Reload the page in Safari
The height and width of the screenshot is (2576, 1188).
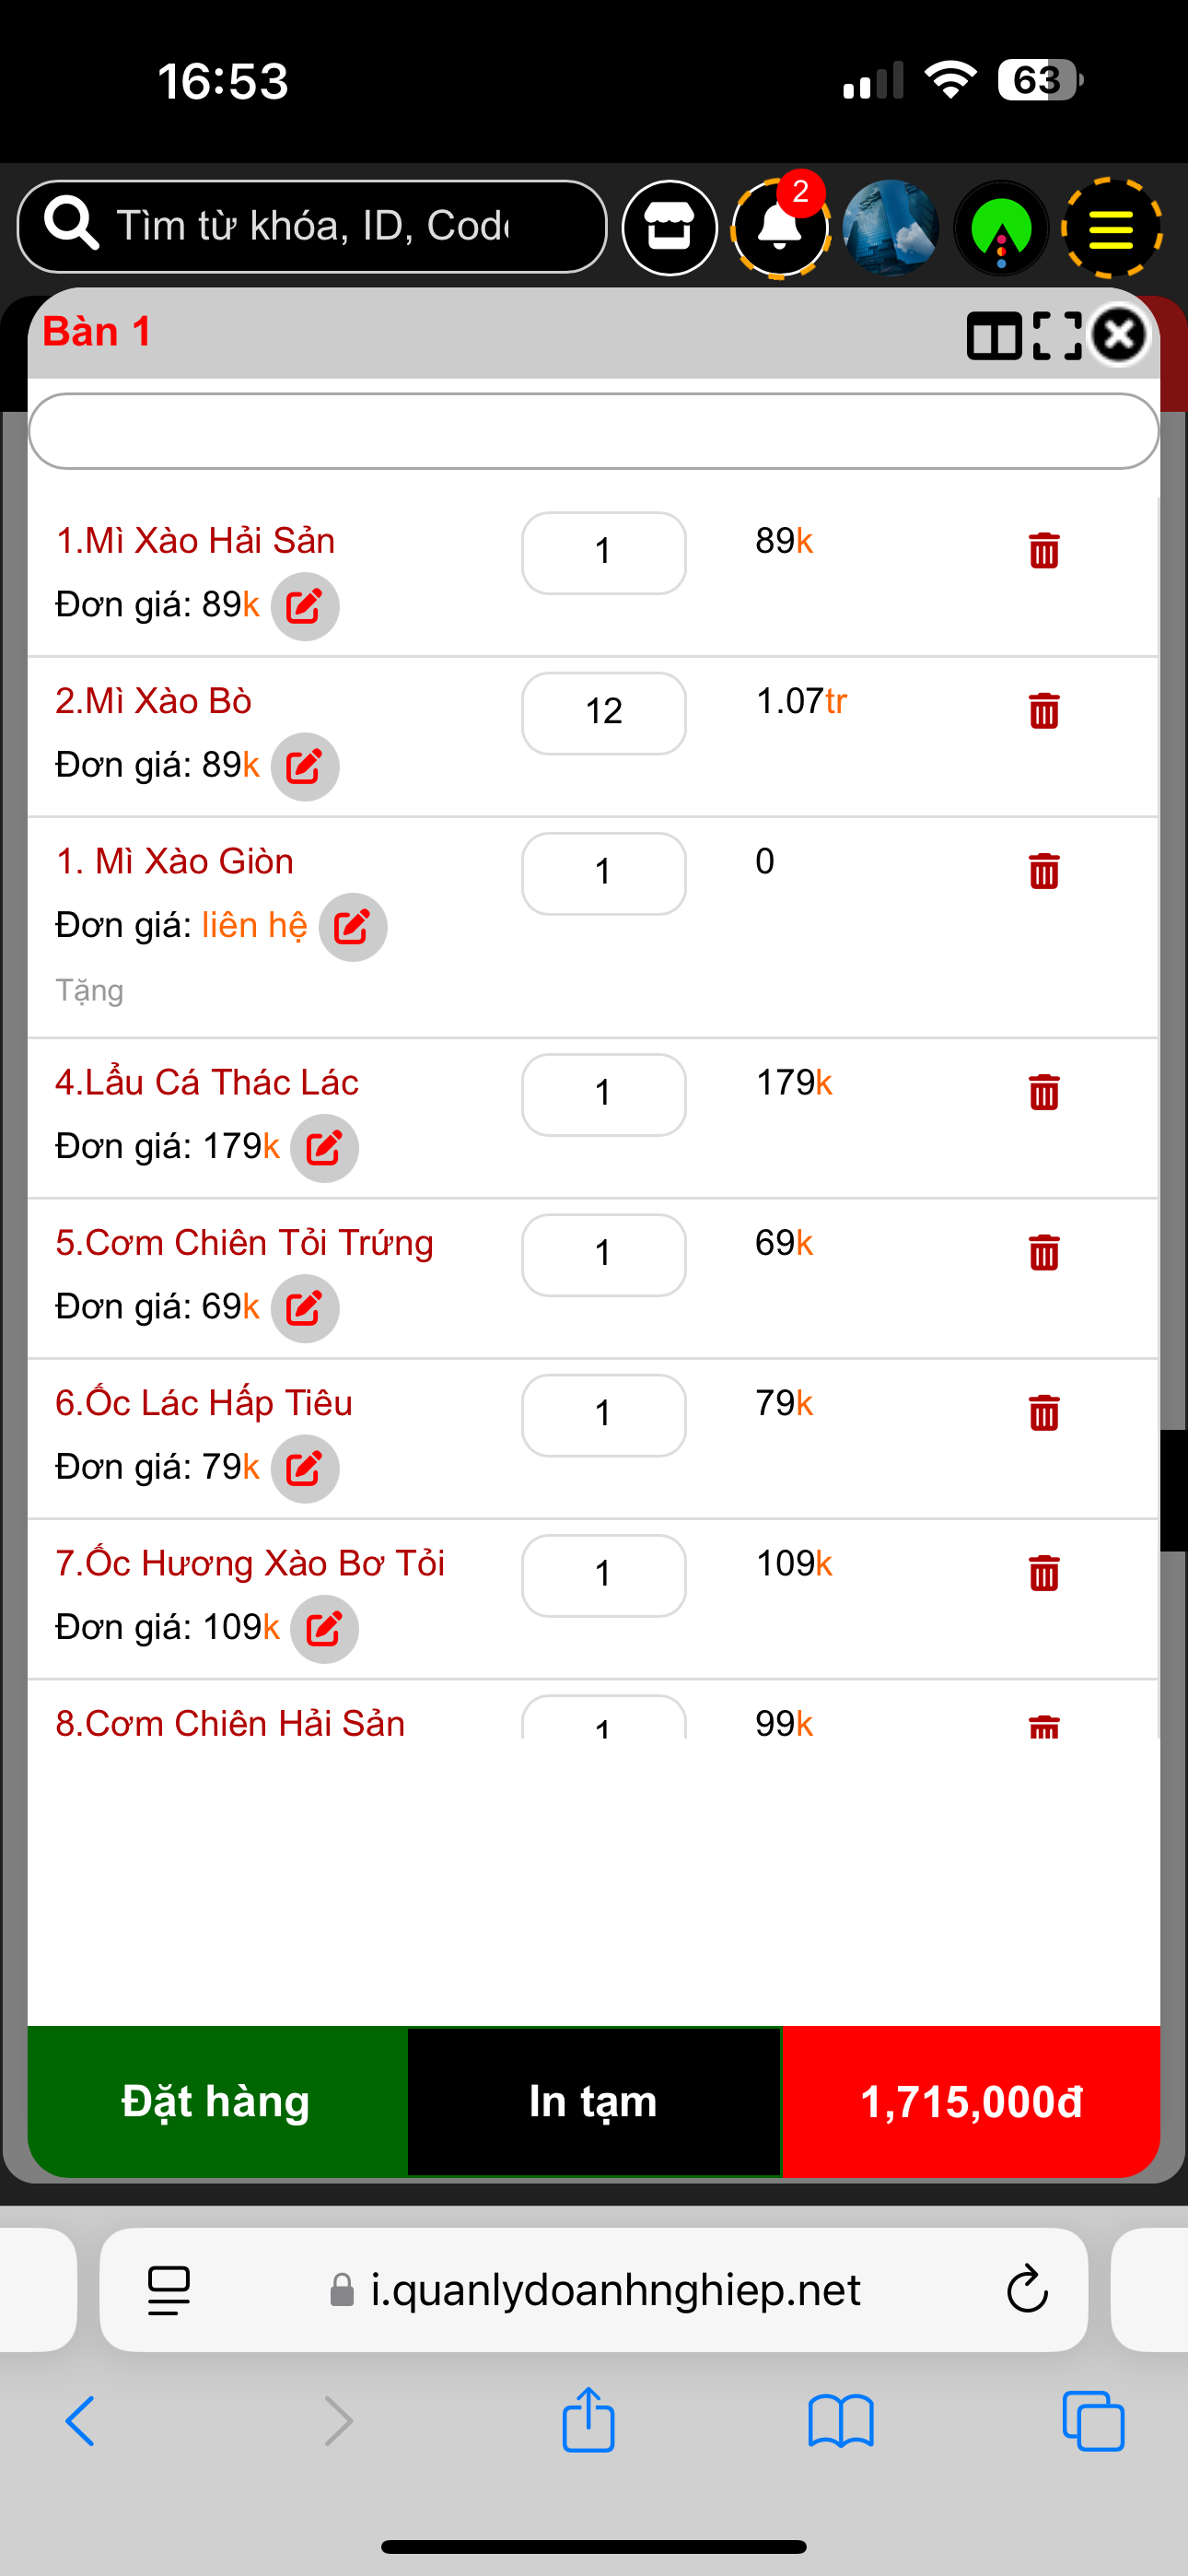1026,2289
